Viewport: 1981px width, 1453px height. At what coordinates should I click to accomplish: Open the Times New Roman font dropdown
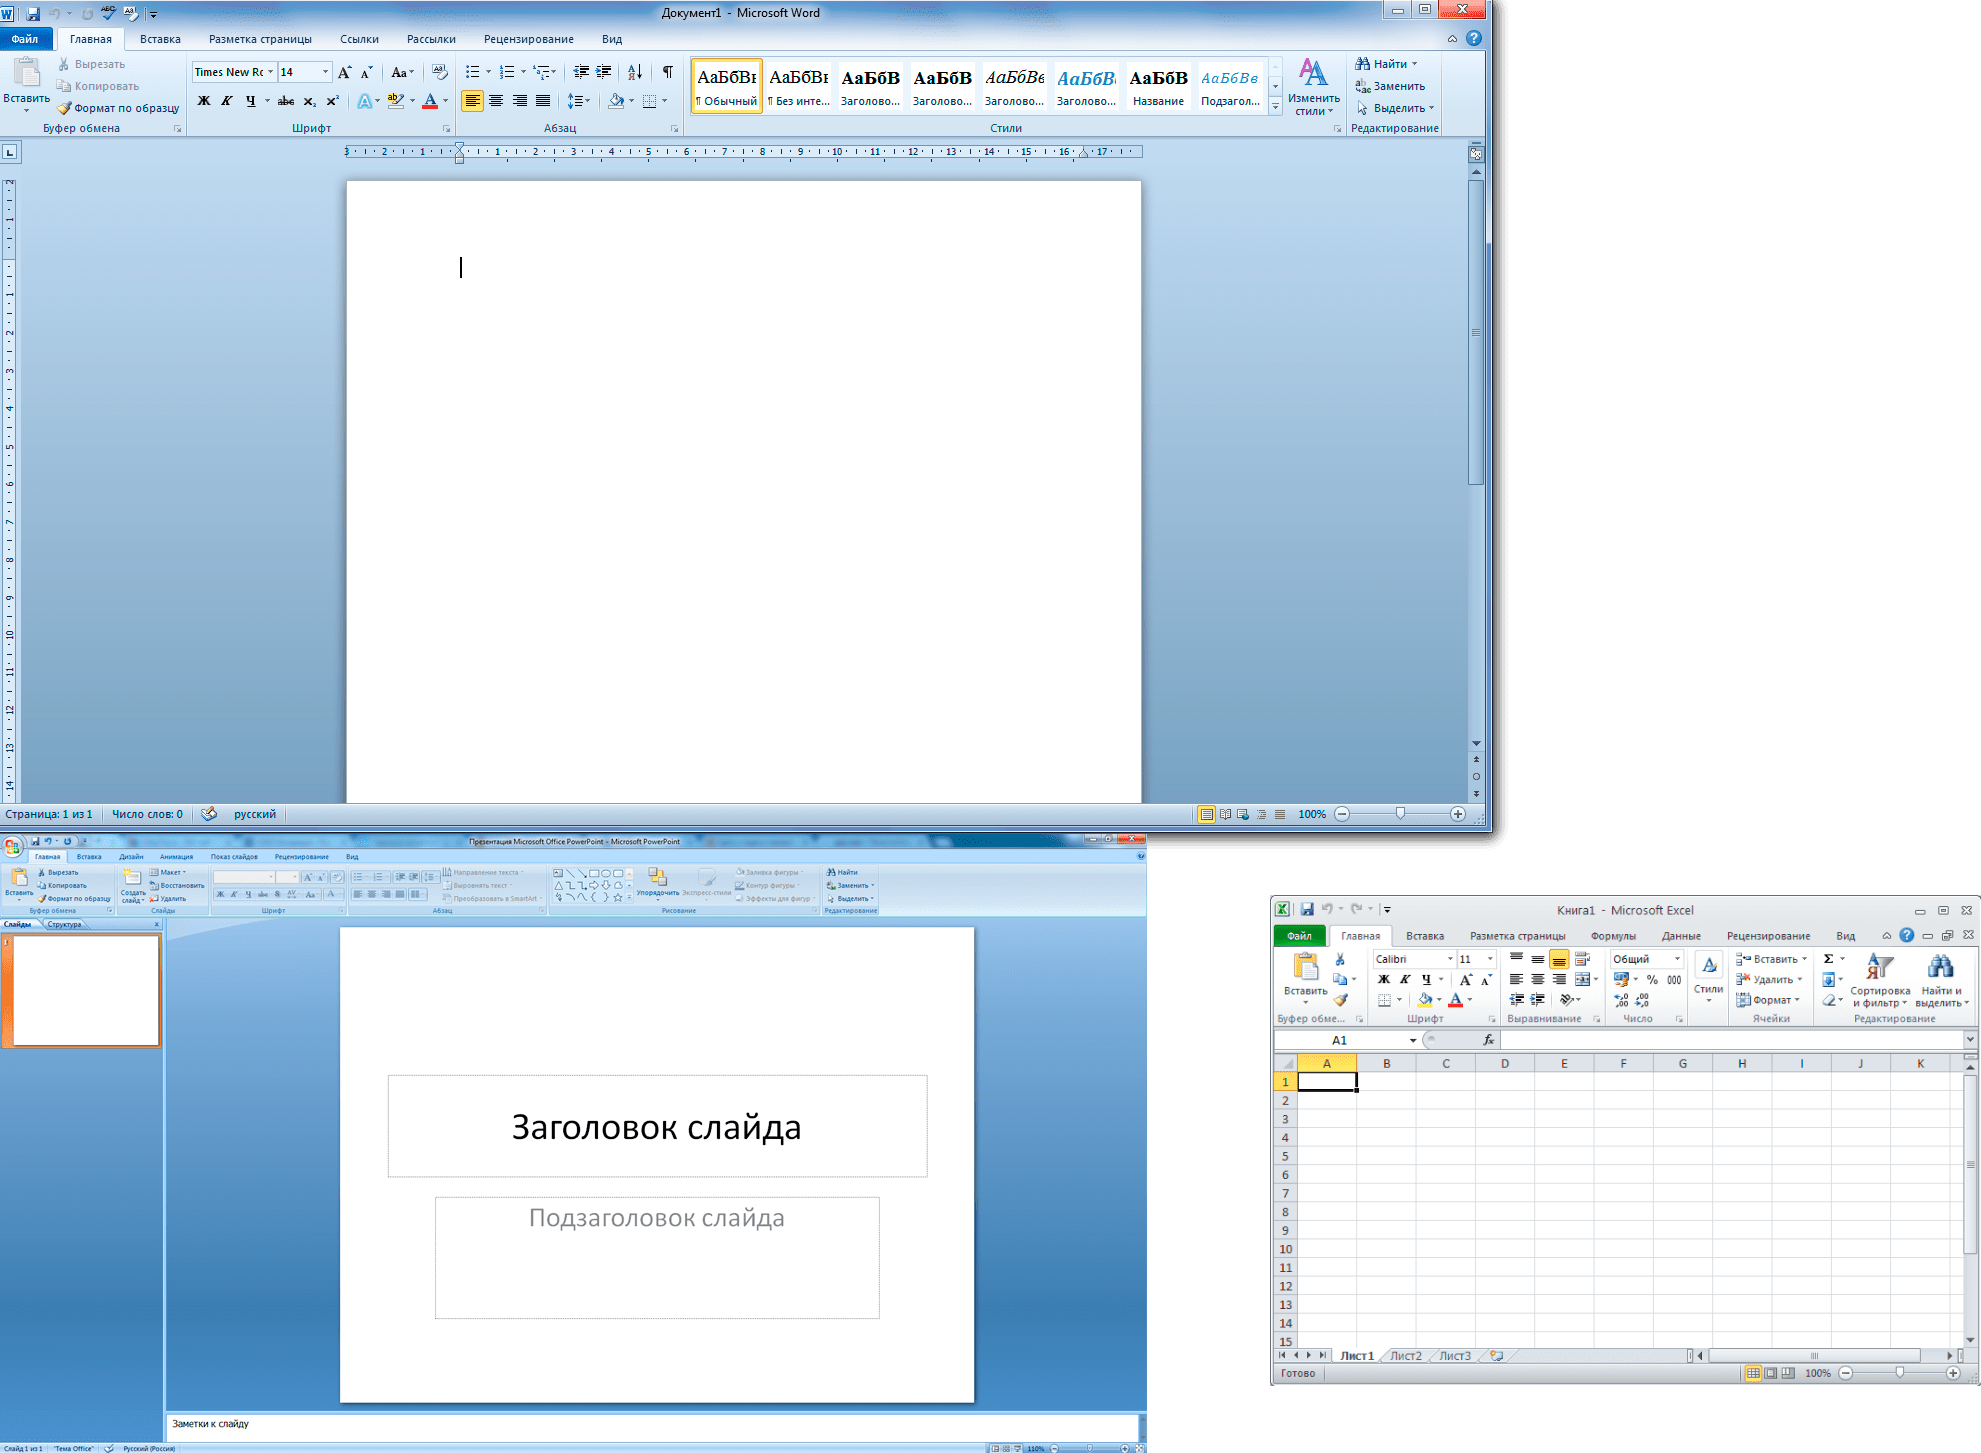click(270, 72)
